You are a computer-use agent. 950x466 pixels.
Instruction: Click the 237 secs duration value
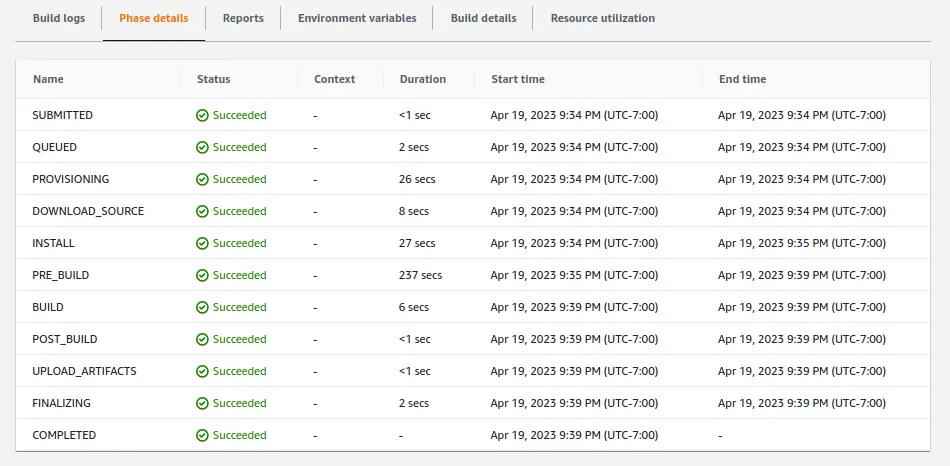(420, 275)
